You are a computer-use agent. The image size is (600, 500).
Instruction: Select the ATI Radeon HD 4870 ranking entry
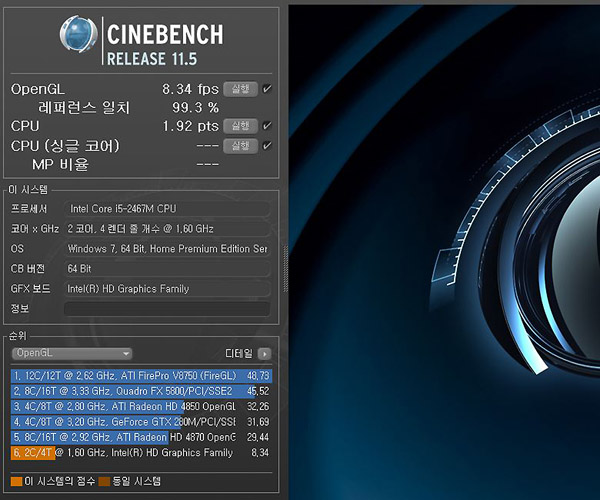point(141,437)
